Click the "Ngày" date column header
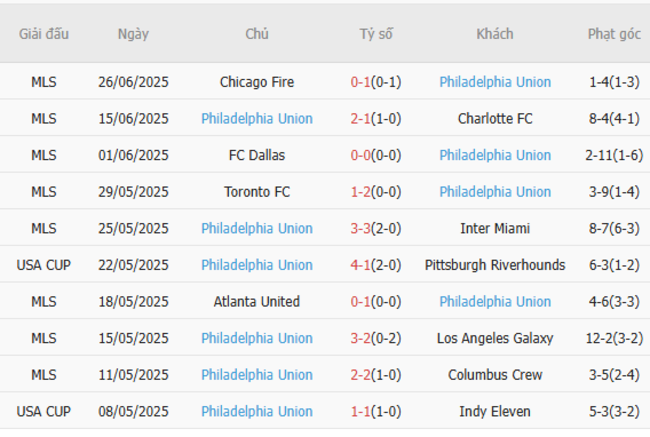This screenshot has width=650, height=437. point(133,34)
